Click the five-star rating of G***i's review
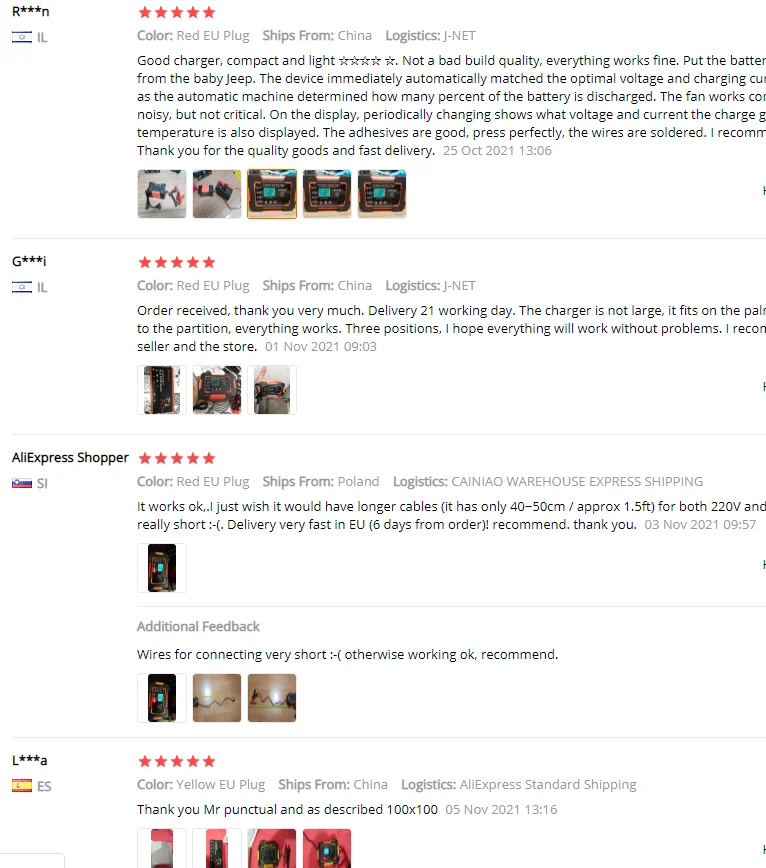766x868 pixels. (177, 262)
